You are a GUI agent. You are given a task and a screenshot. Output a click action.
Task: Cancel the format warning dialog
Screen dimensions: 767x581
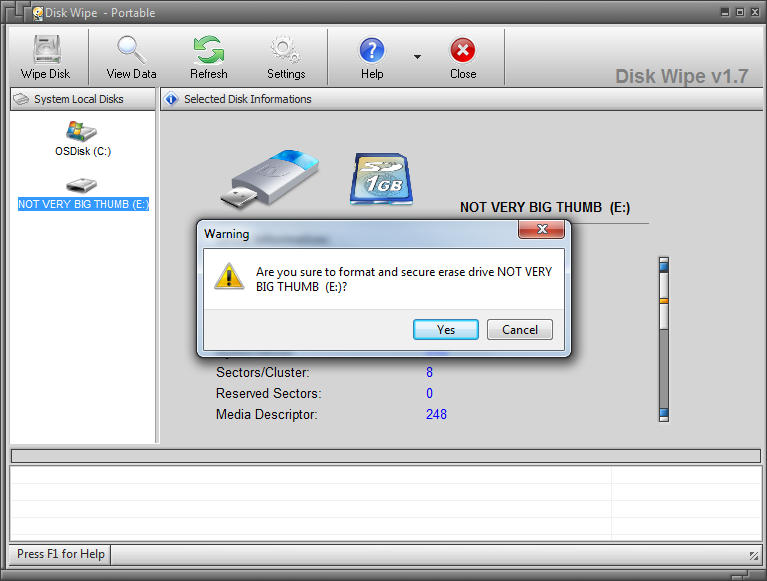tap(519, 330)
